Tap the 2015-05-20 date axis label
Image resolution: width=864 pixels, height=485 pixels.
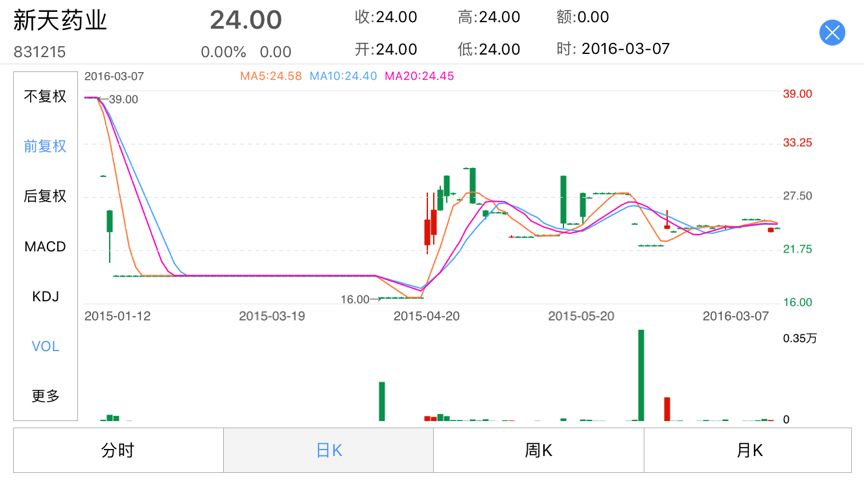tap(581, 316)
